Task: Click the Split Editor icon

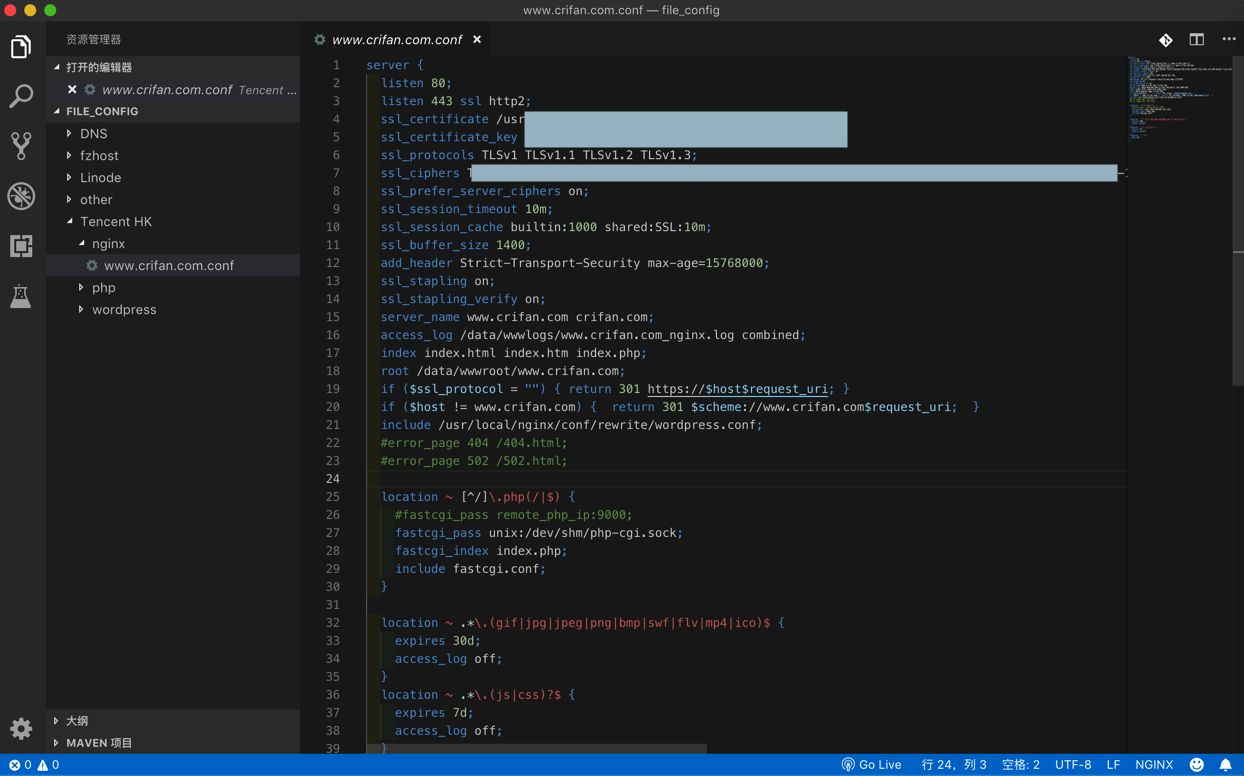Action: [1196, 40]
